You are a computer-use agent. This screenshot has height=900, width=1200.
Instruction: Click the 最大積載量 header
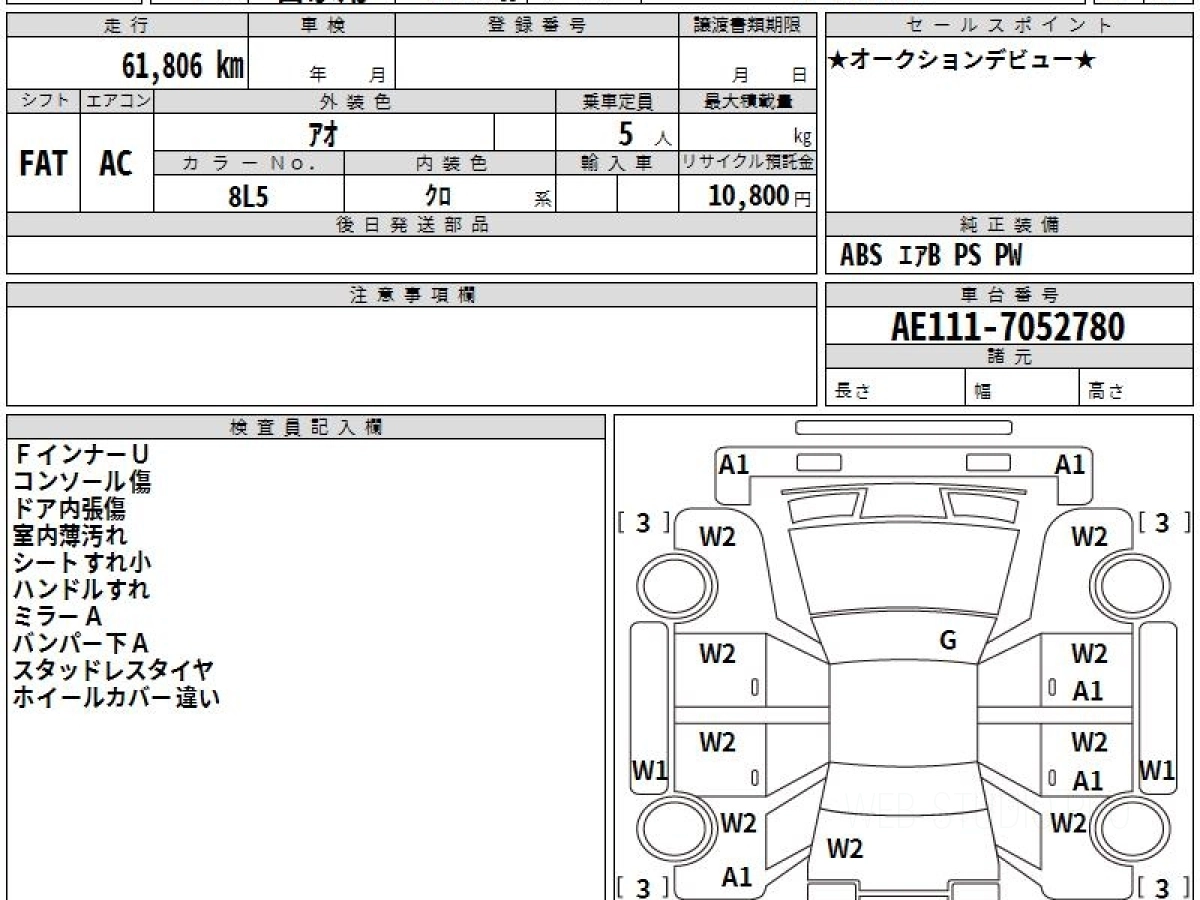point(748,101)
